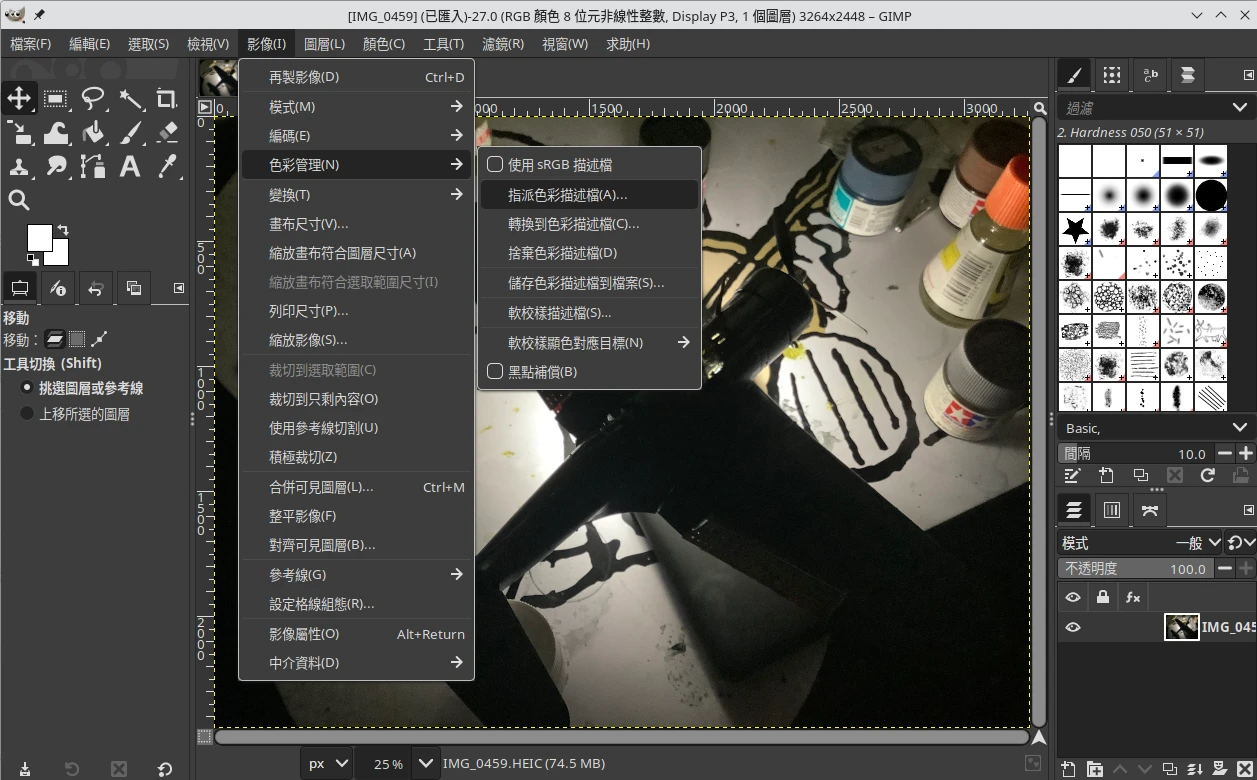Select the Free Select lasso tool
Image resolution: width=1257 pixels, height=780 pixels.
click(93, 98)
